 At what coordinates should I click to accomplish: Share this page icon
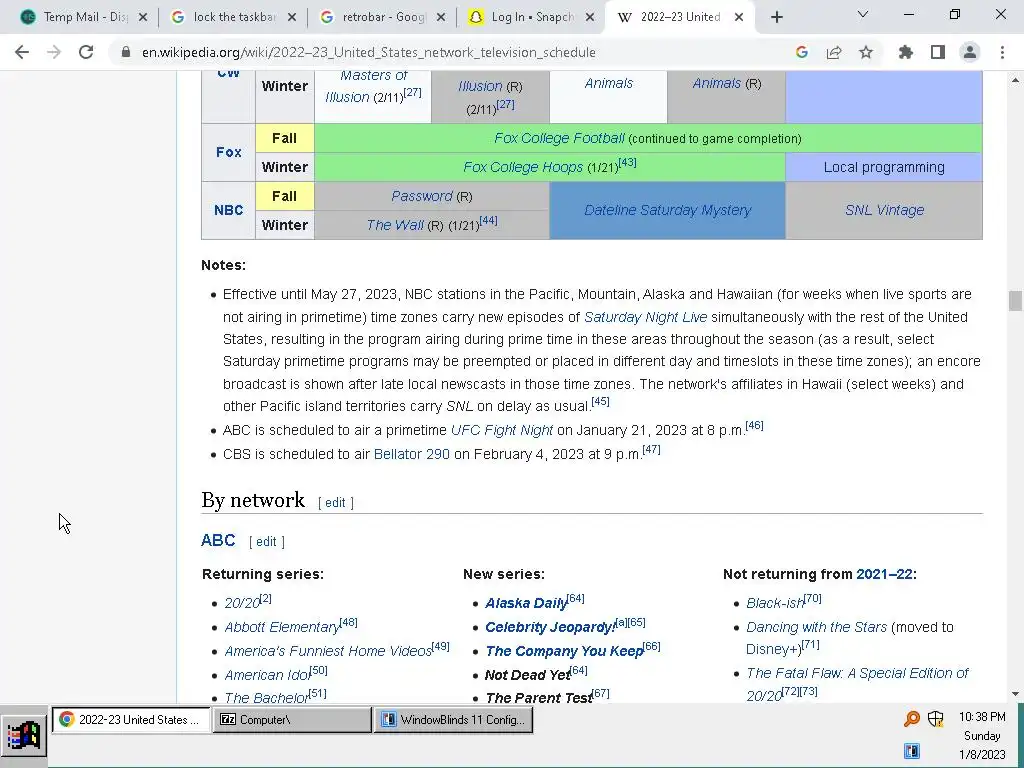coord(834,52)
